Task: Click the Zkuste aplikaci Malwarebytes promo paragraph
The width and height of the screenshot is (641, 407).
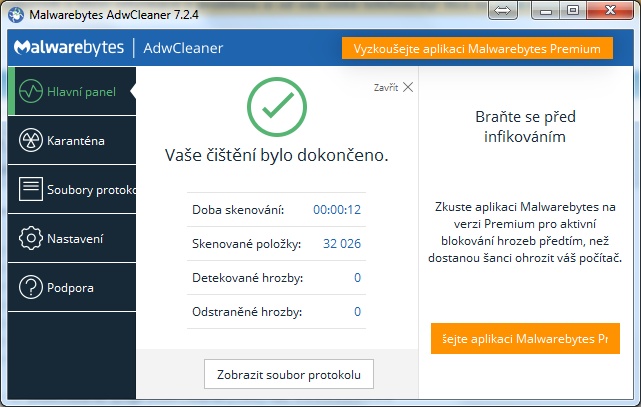Action: coord(525,232)
